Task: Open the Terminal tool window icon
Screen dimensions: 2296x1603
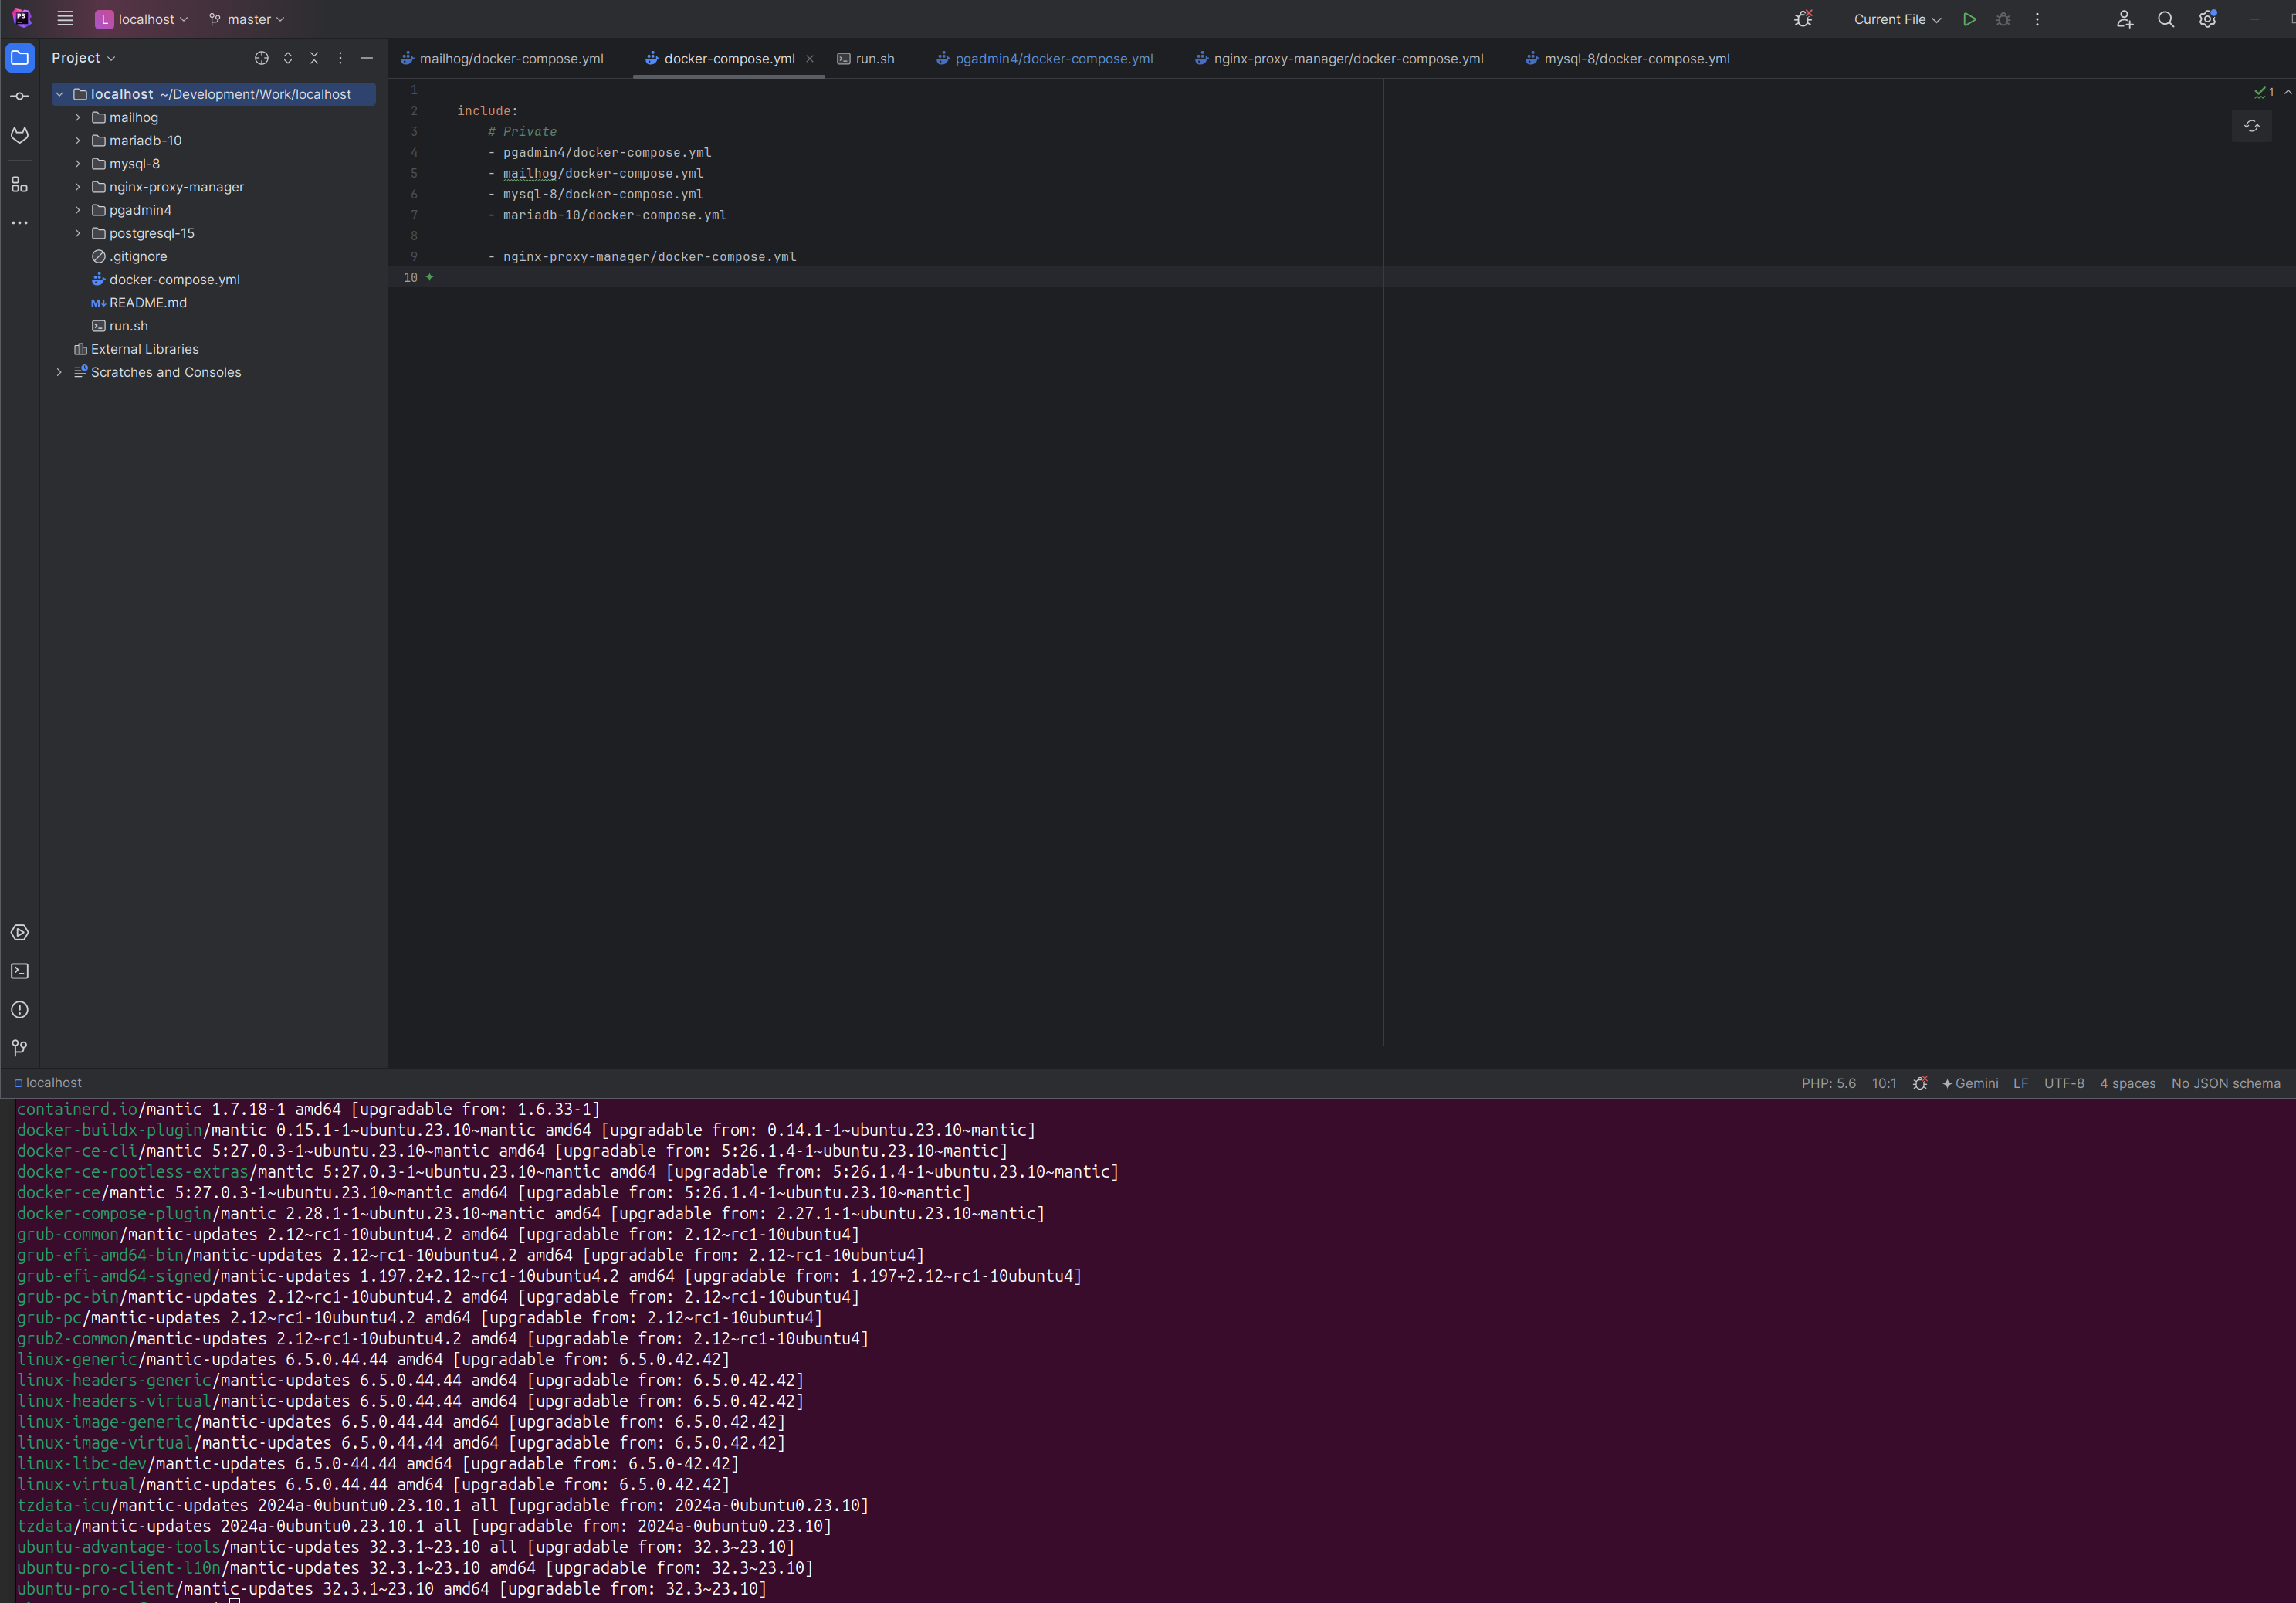Action: point(20,971)
